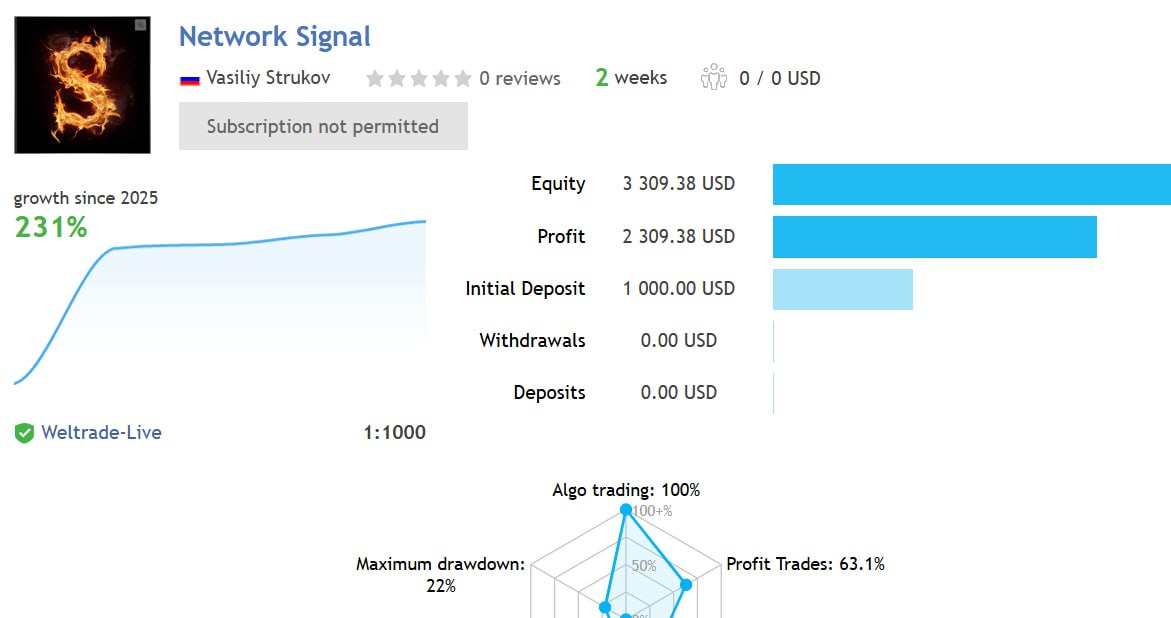Open the Weltrade-Live broker link
1171x618 pixels.
coord(101,433)
